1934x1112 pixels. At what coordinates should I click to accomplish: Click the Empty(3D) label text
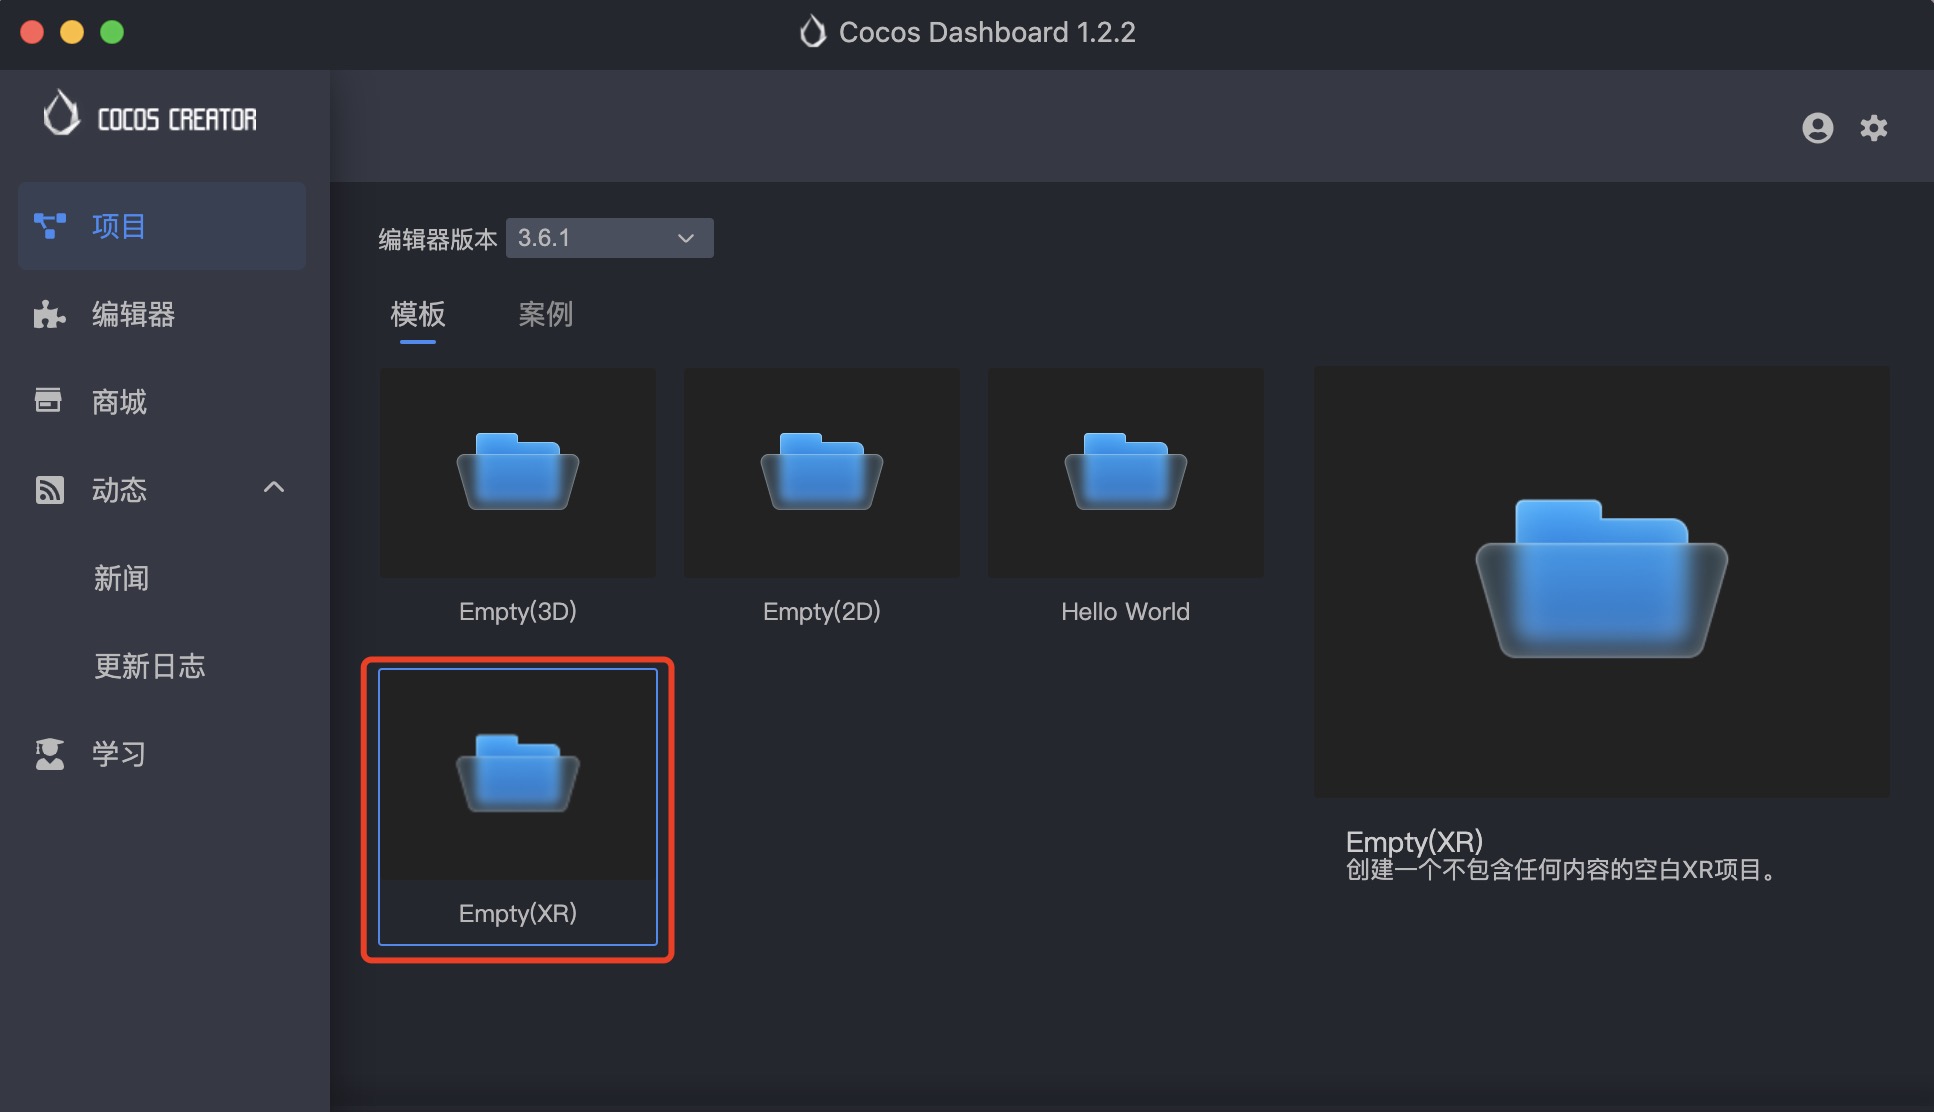pyautogui.click(x=518, y=611)
